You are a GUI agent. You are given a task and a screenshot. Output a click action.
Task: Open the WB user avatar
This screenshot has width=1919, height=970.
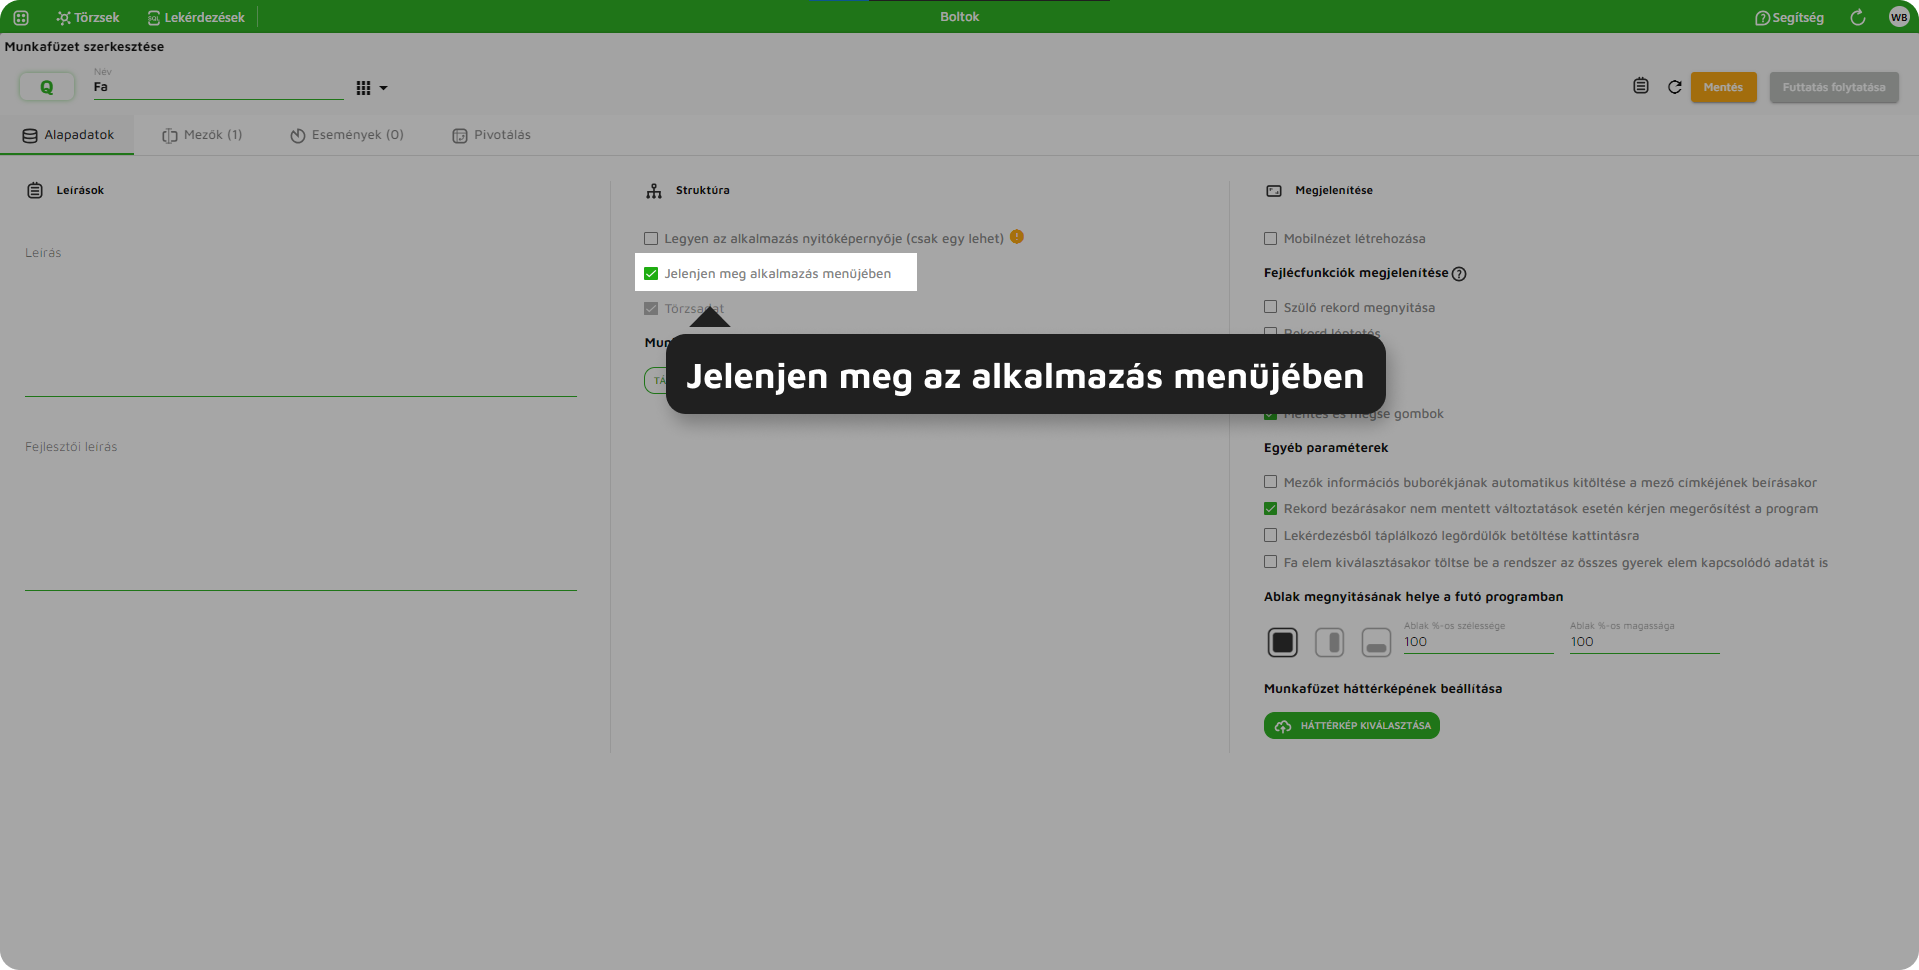1899,17
